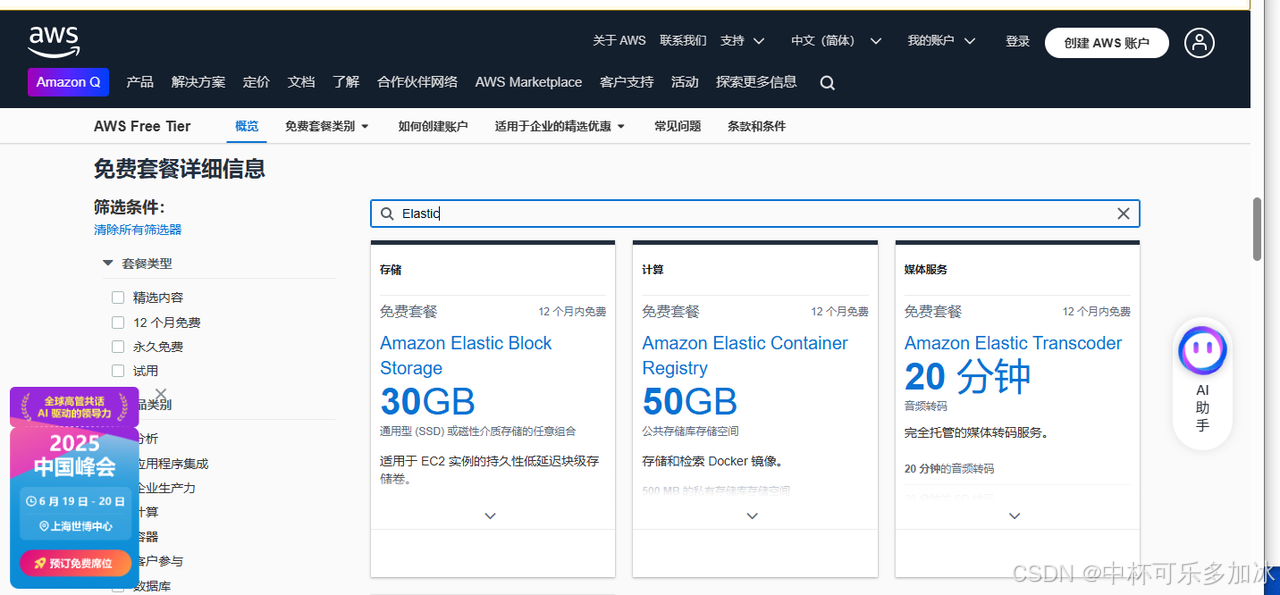
Task: Open the 客户支持 menu
Action: (626, 82)
